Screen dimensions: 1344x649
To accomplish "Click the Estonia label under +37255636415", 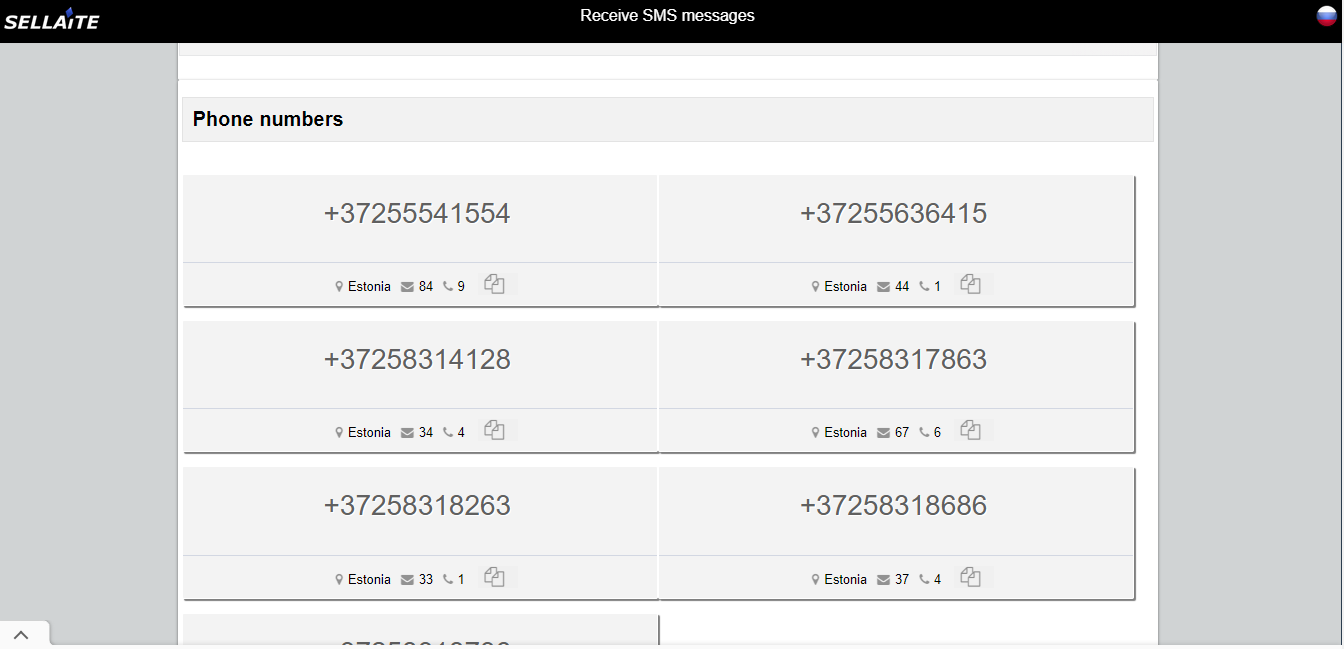I will [x=844, y=286].
